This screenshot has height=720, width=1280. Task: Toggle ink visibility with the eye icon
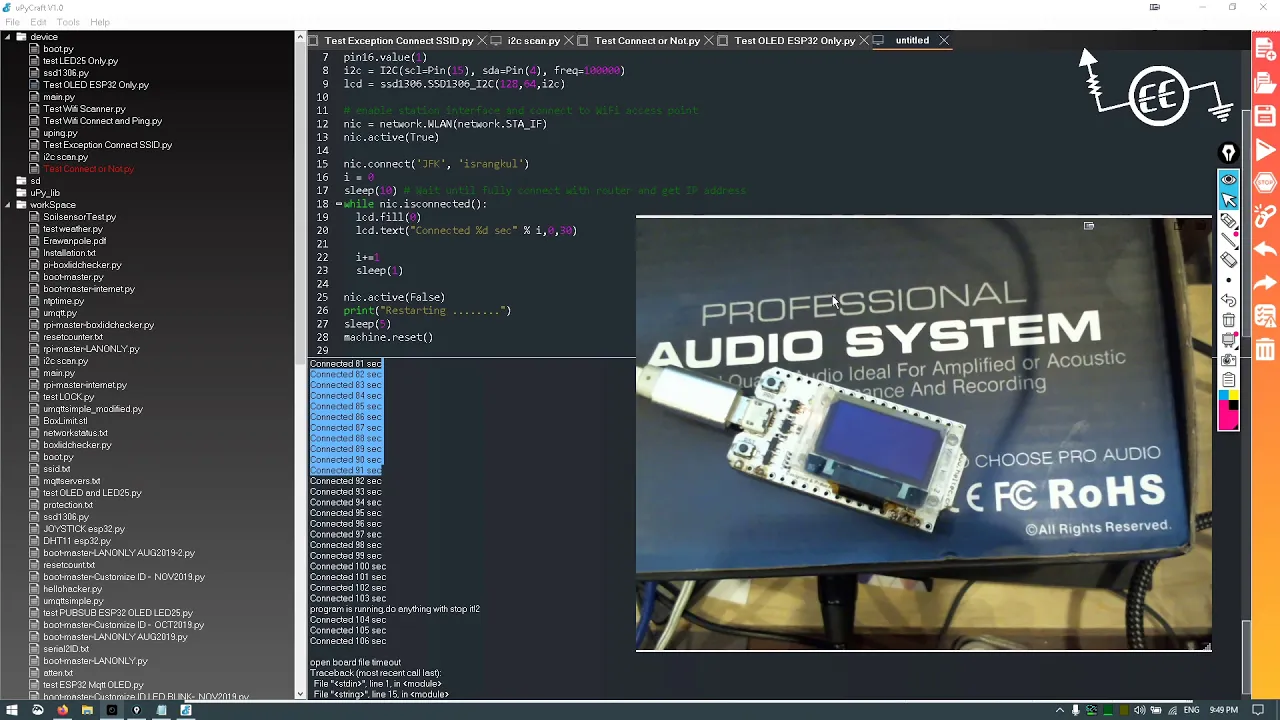(x=1228, y=180)
